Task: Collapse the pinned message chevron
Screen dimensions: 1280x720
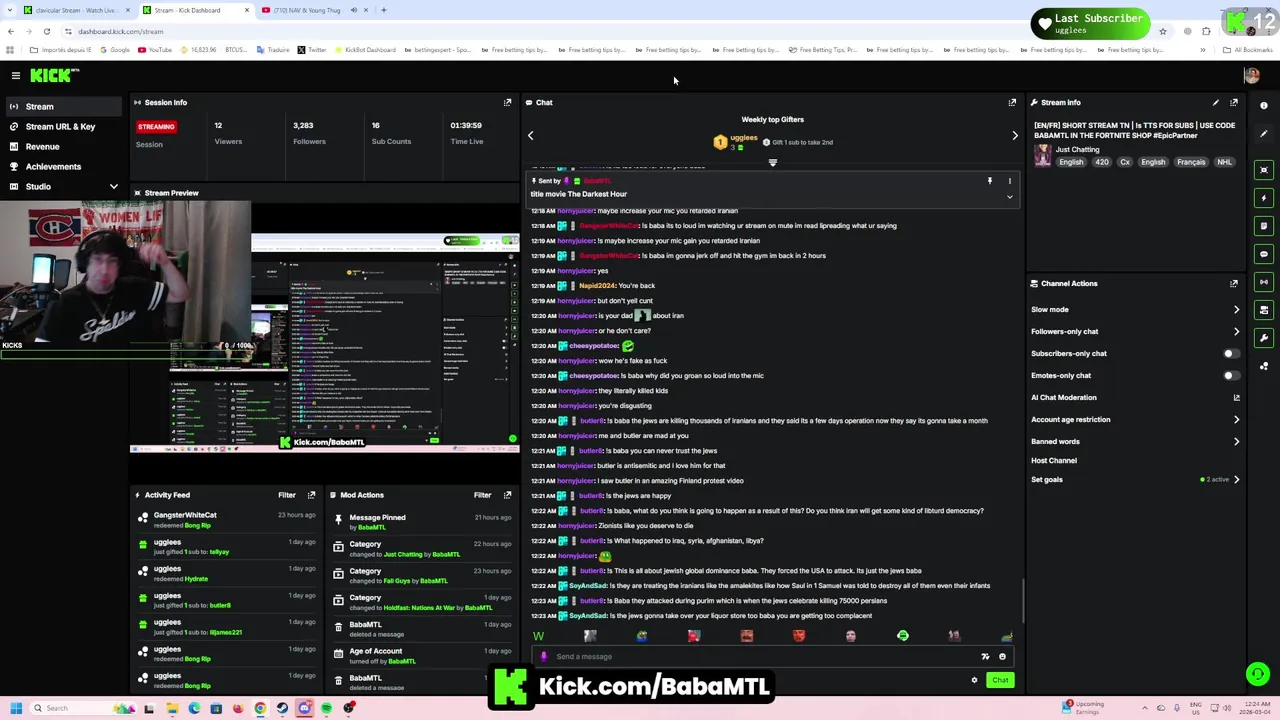Action: point(1009,197)
